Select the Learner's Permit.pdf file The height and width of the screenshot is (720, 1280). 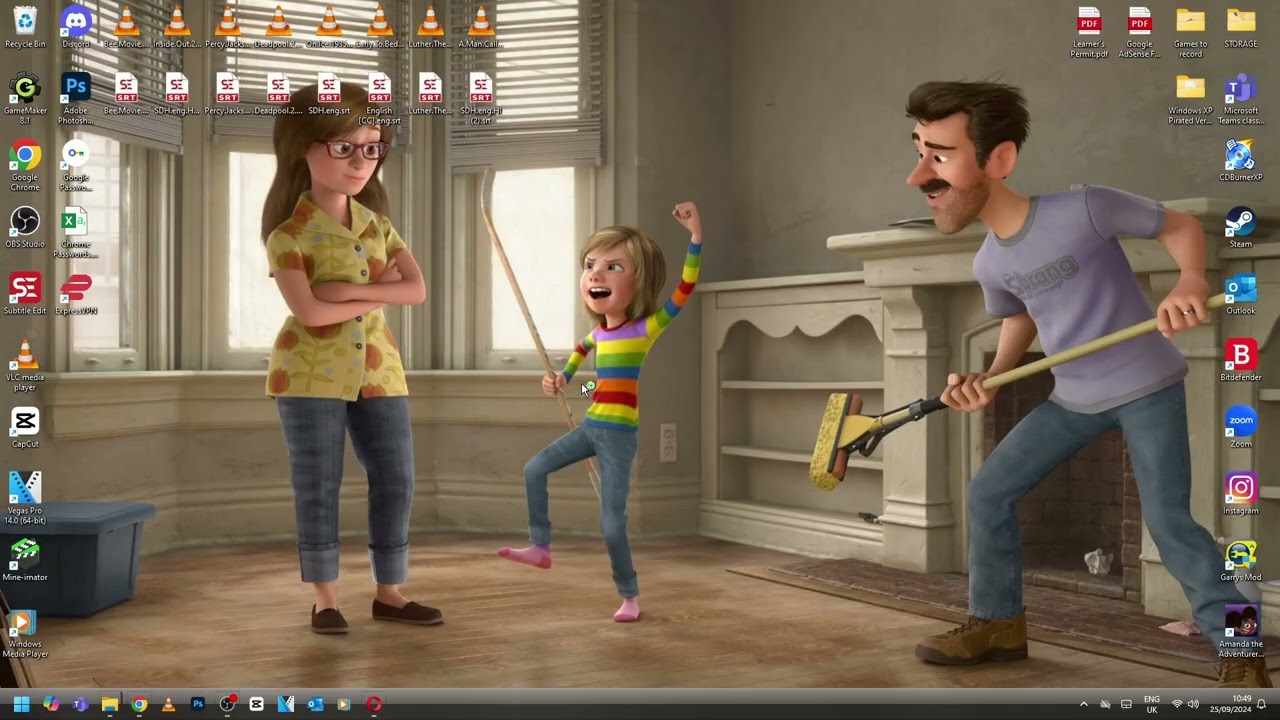click(x=1089, y=32)
